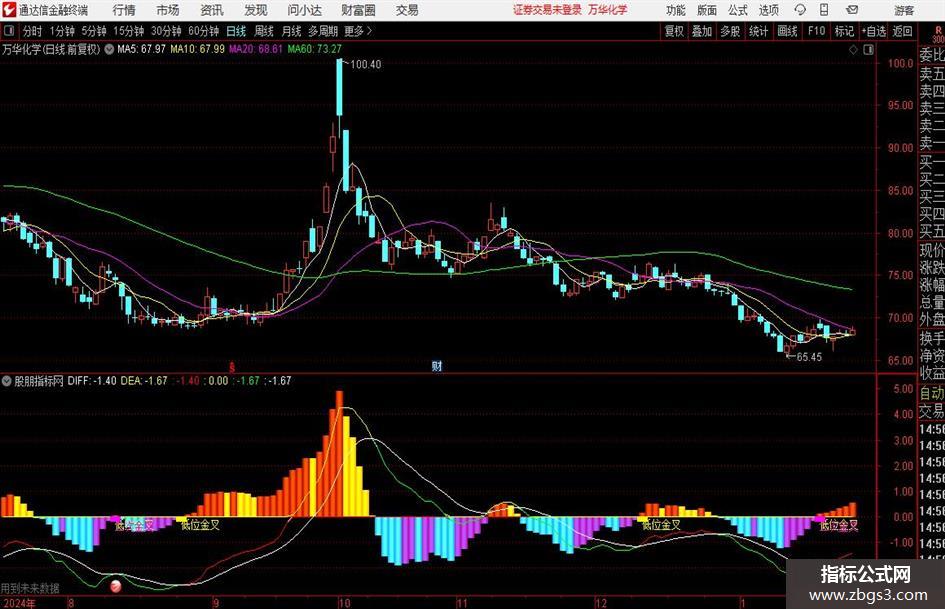Click the MA60: 73.27 label

point(315,49)
